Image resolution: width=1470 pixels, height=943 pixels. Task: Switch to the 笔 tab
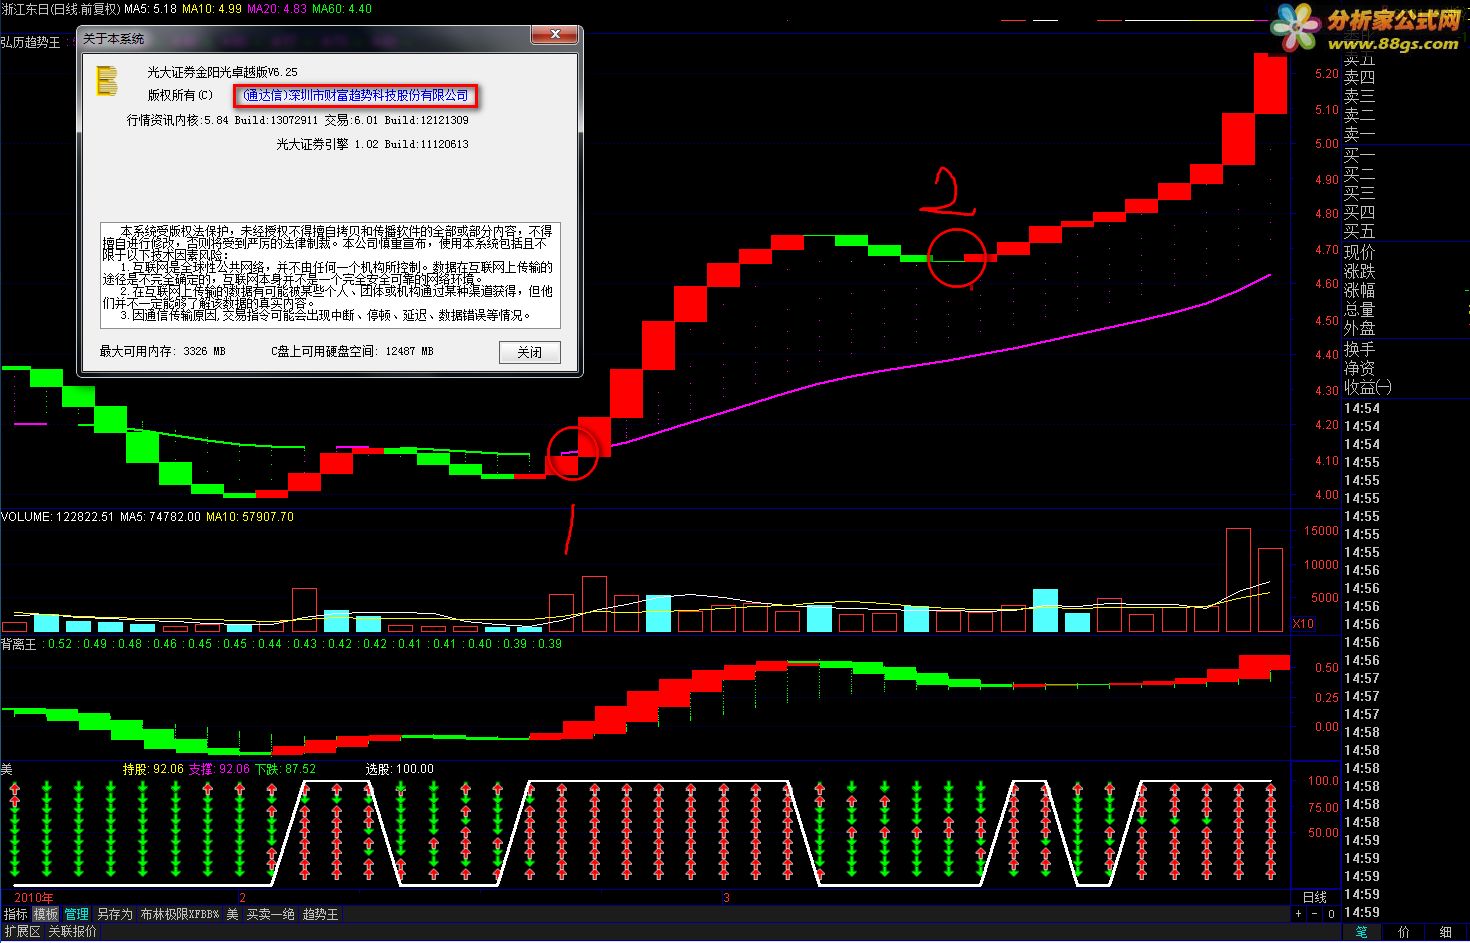(1361, 932)
